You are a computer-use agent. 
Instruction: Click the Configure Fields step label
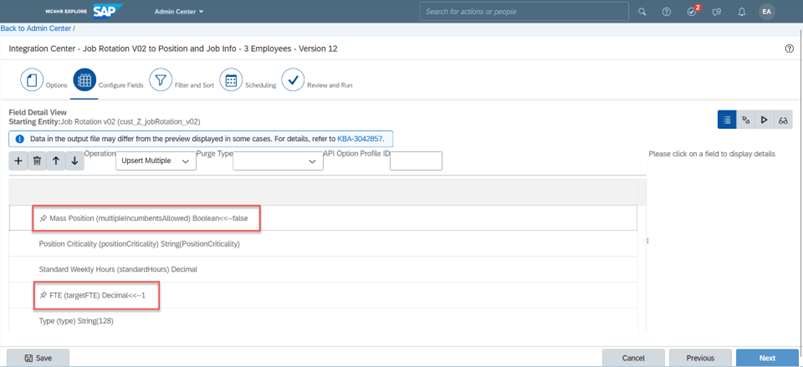121,85
